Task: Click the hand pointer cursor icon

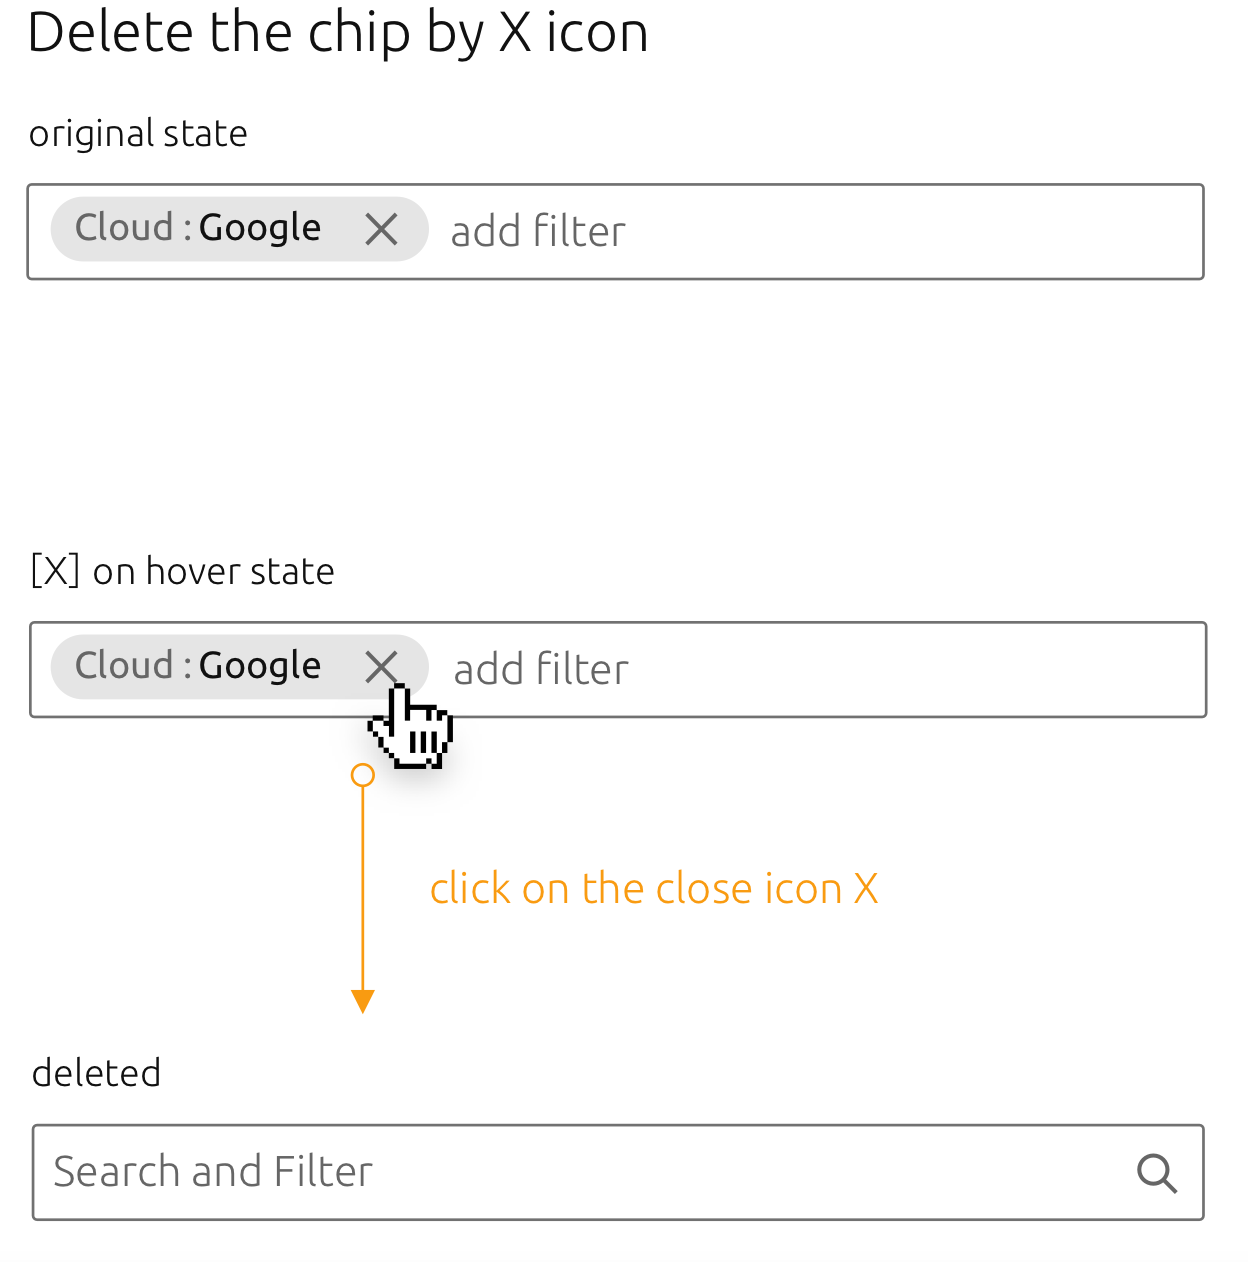Action: pos(413,729)
